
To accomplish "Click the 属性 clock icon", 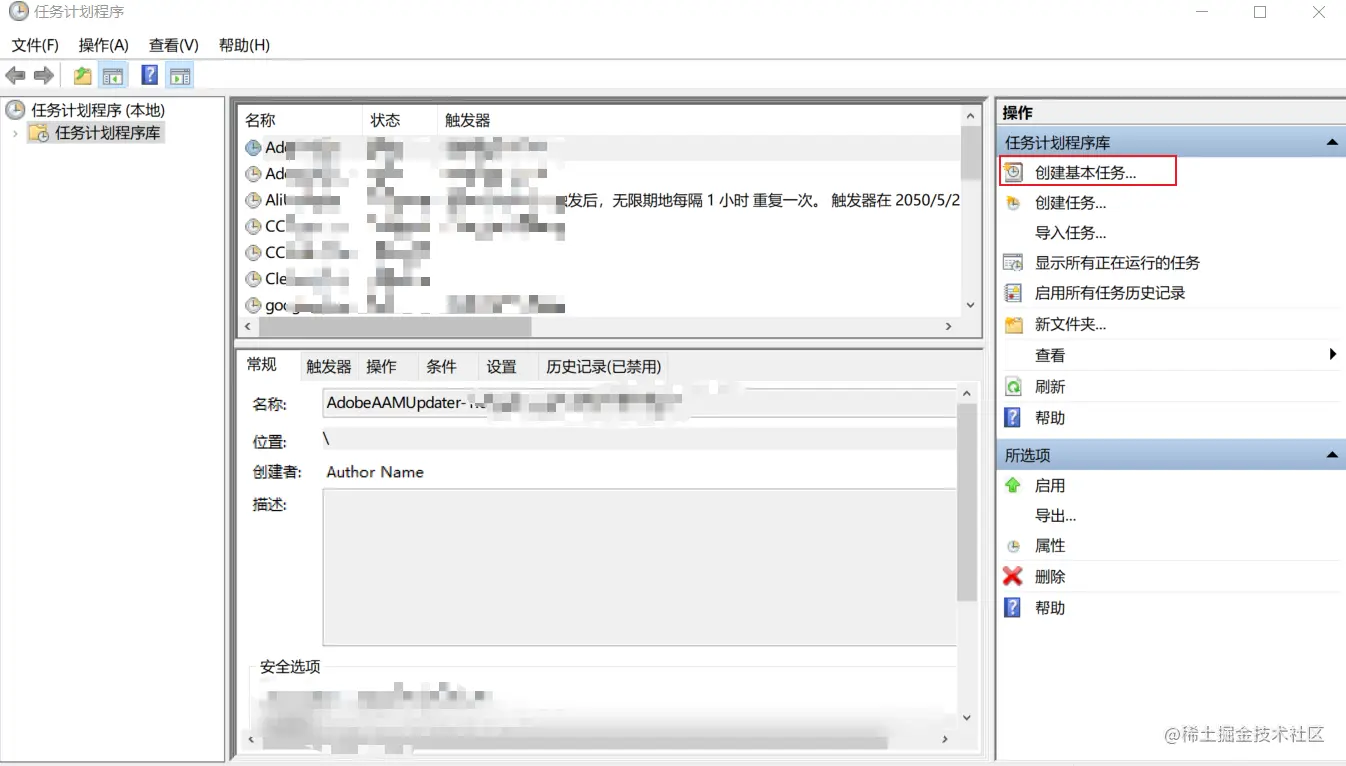I will (x=1014, y=546).
